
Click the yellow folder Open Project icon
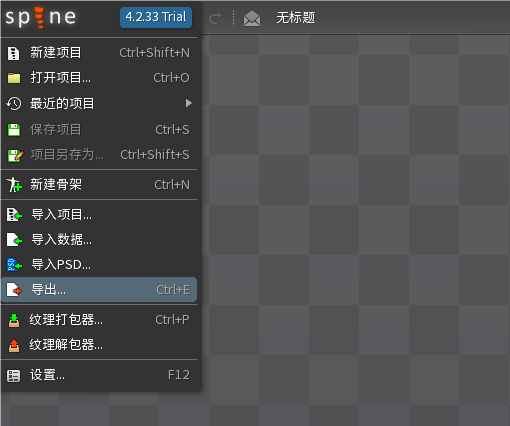pos(14,78)
